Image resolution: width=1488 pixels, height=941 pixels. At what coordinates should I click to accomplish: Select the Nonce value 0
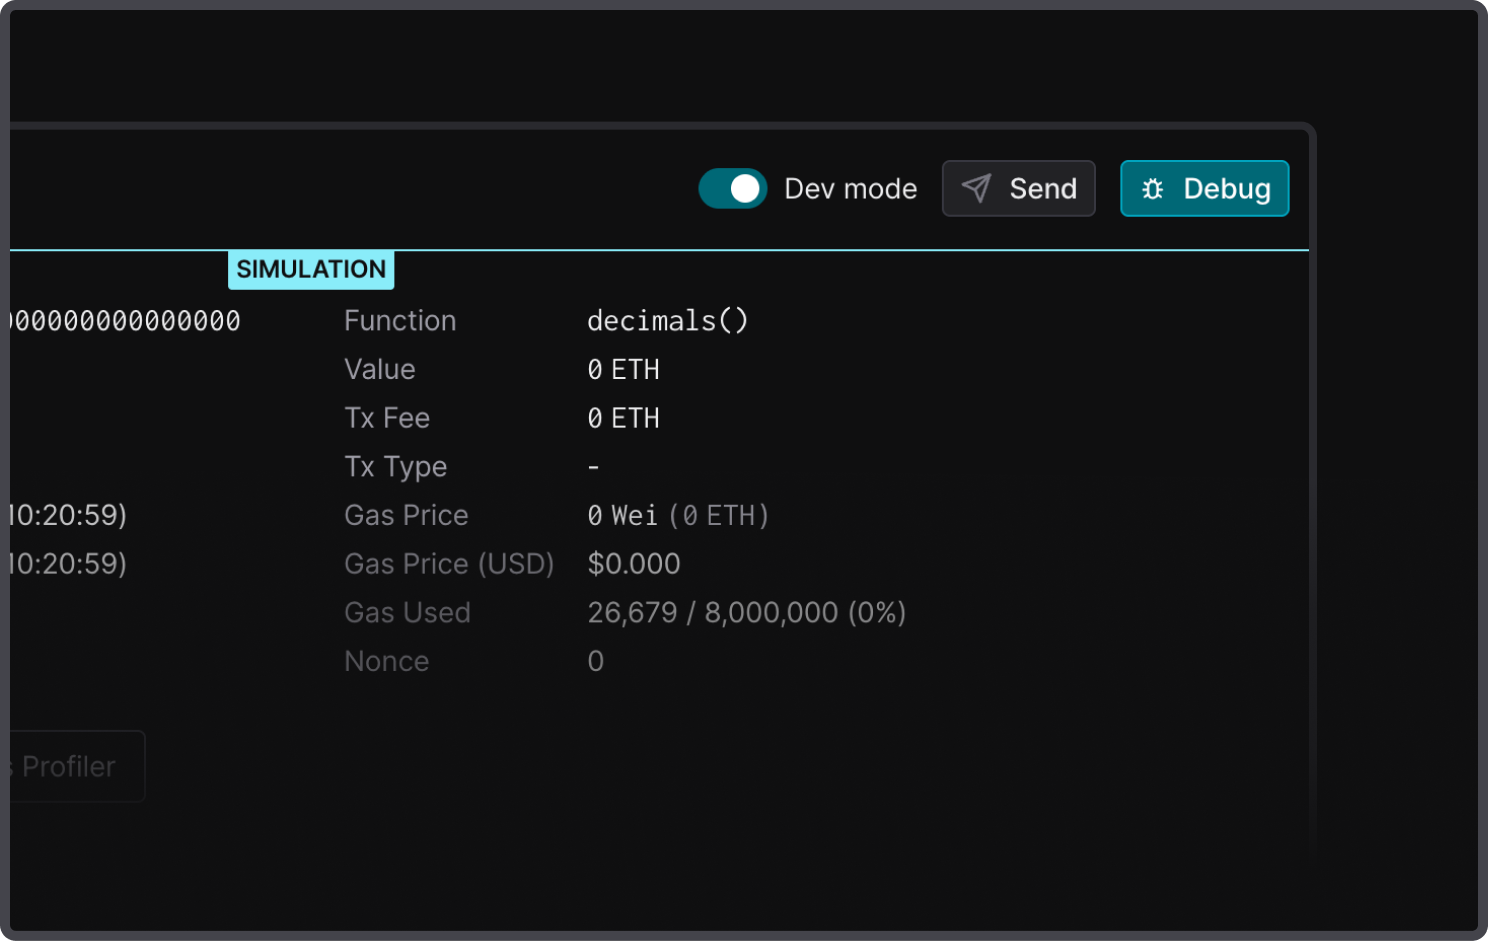pos(595,661)
